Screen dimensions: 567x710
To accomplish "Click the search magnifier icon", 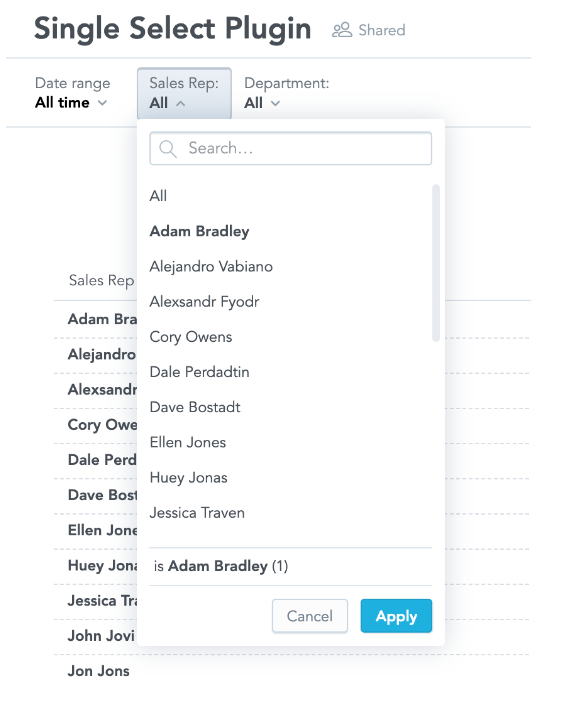I will [x=168, y=149].
